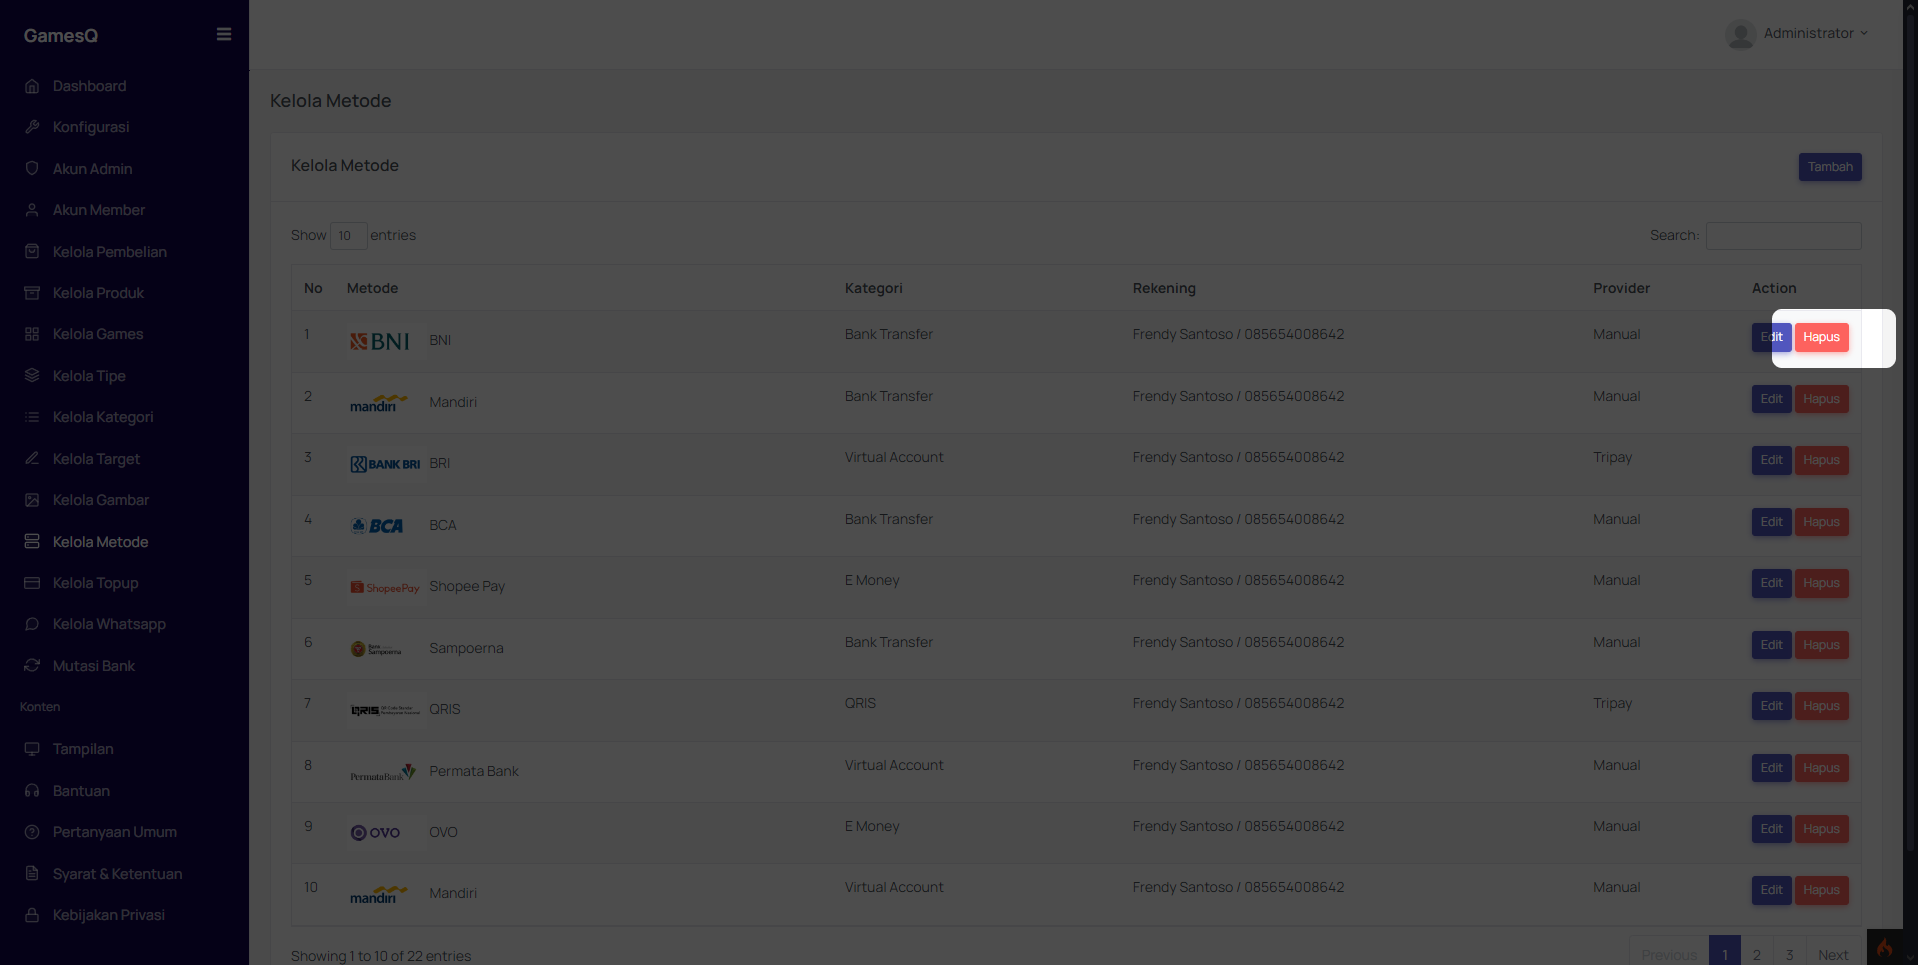Click the BCA bank logo thumbnail
Viewport: 1918px width, 965px height.
pos(377,526)
